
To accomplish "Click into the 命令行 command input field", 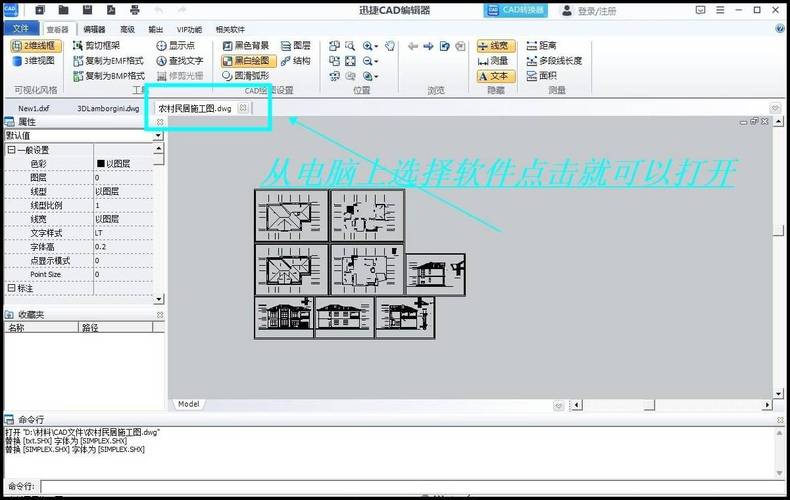I will coord(400,487).
